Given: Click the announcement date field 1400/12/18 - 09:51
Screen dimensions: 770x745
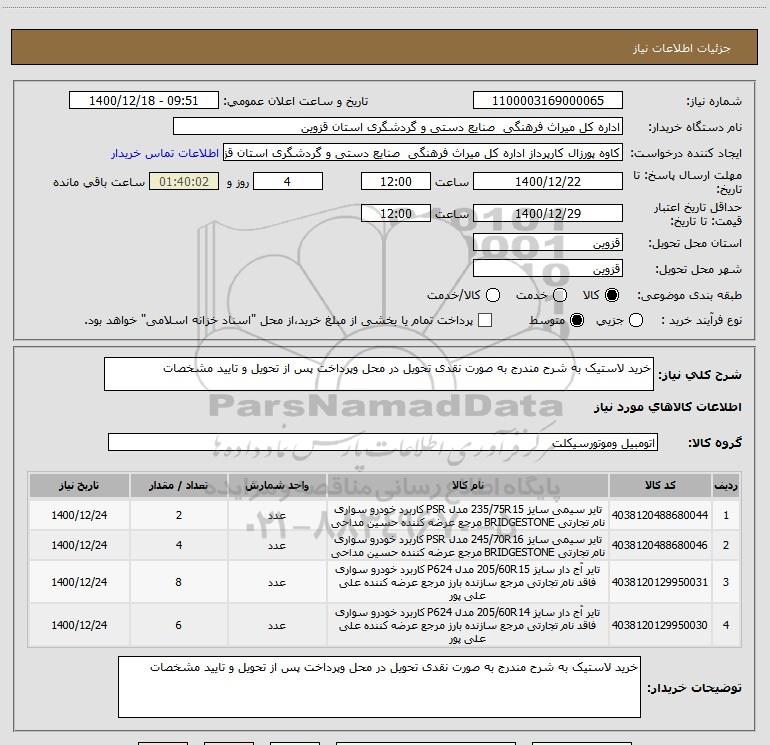Looking at the screenshot, I should point(143,101).
